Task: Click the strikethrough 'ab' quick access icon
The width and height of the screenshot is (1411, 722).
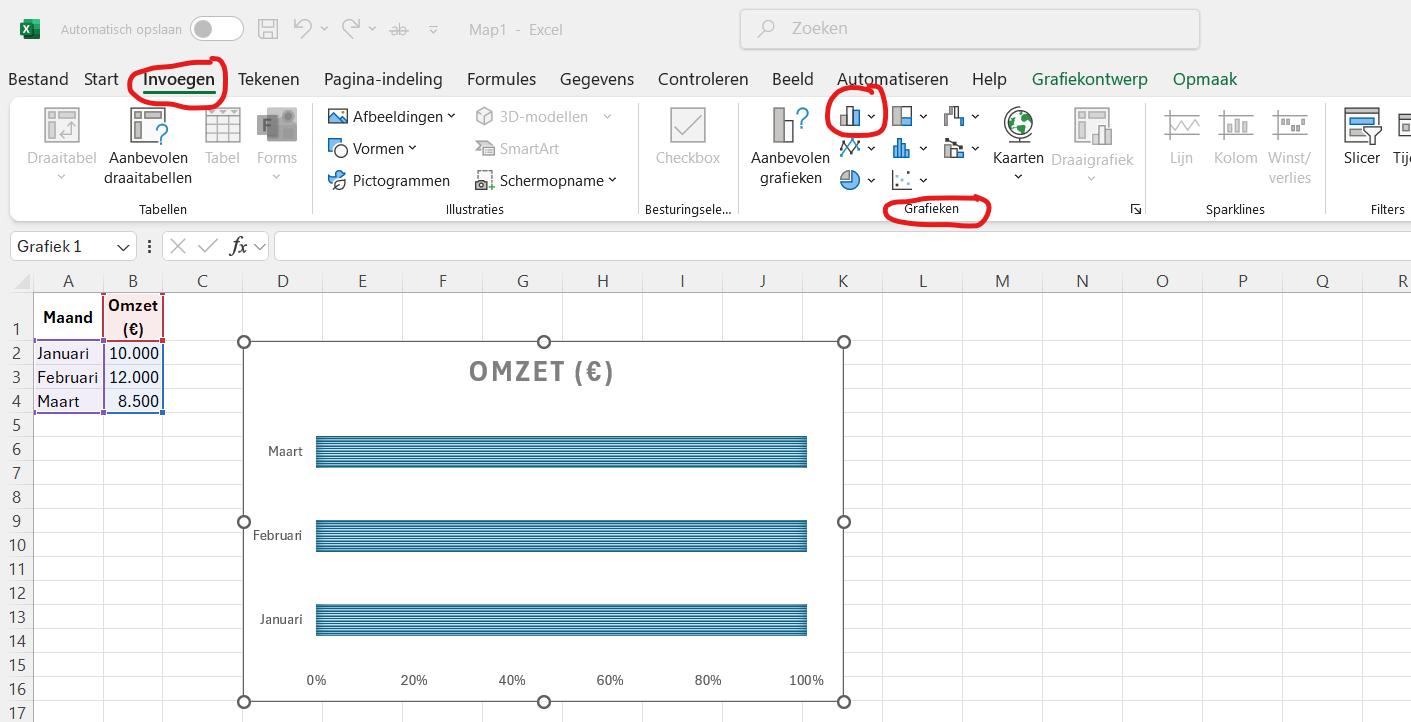Action: coord(399,30)
